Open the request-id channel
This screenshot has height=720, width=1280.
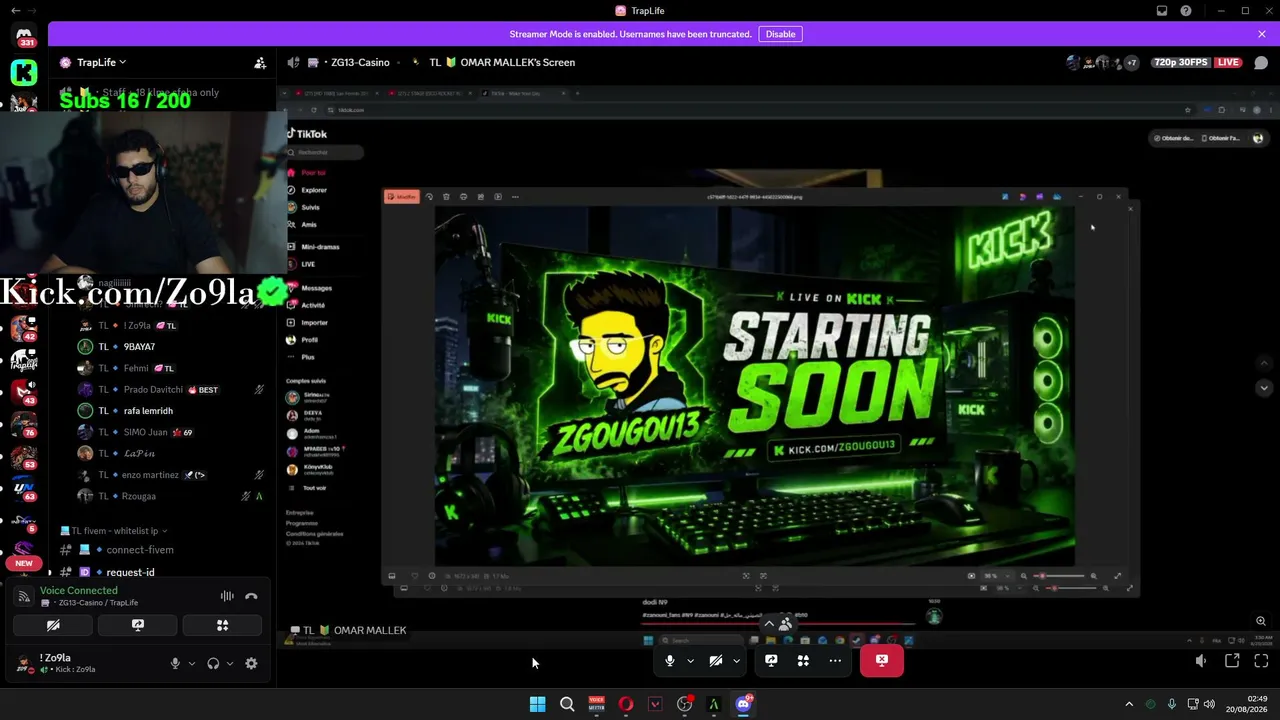pyautogui.click(x=130, y=572)
